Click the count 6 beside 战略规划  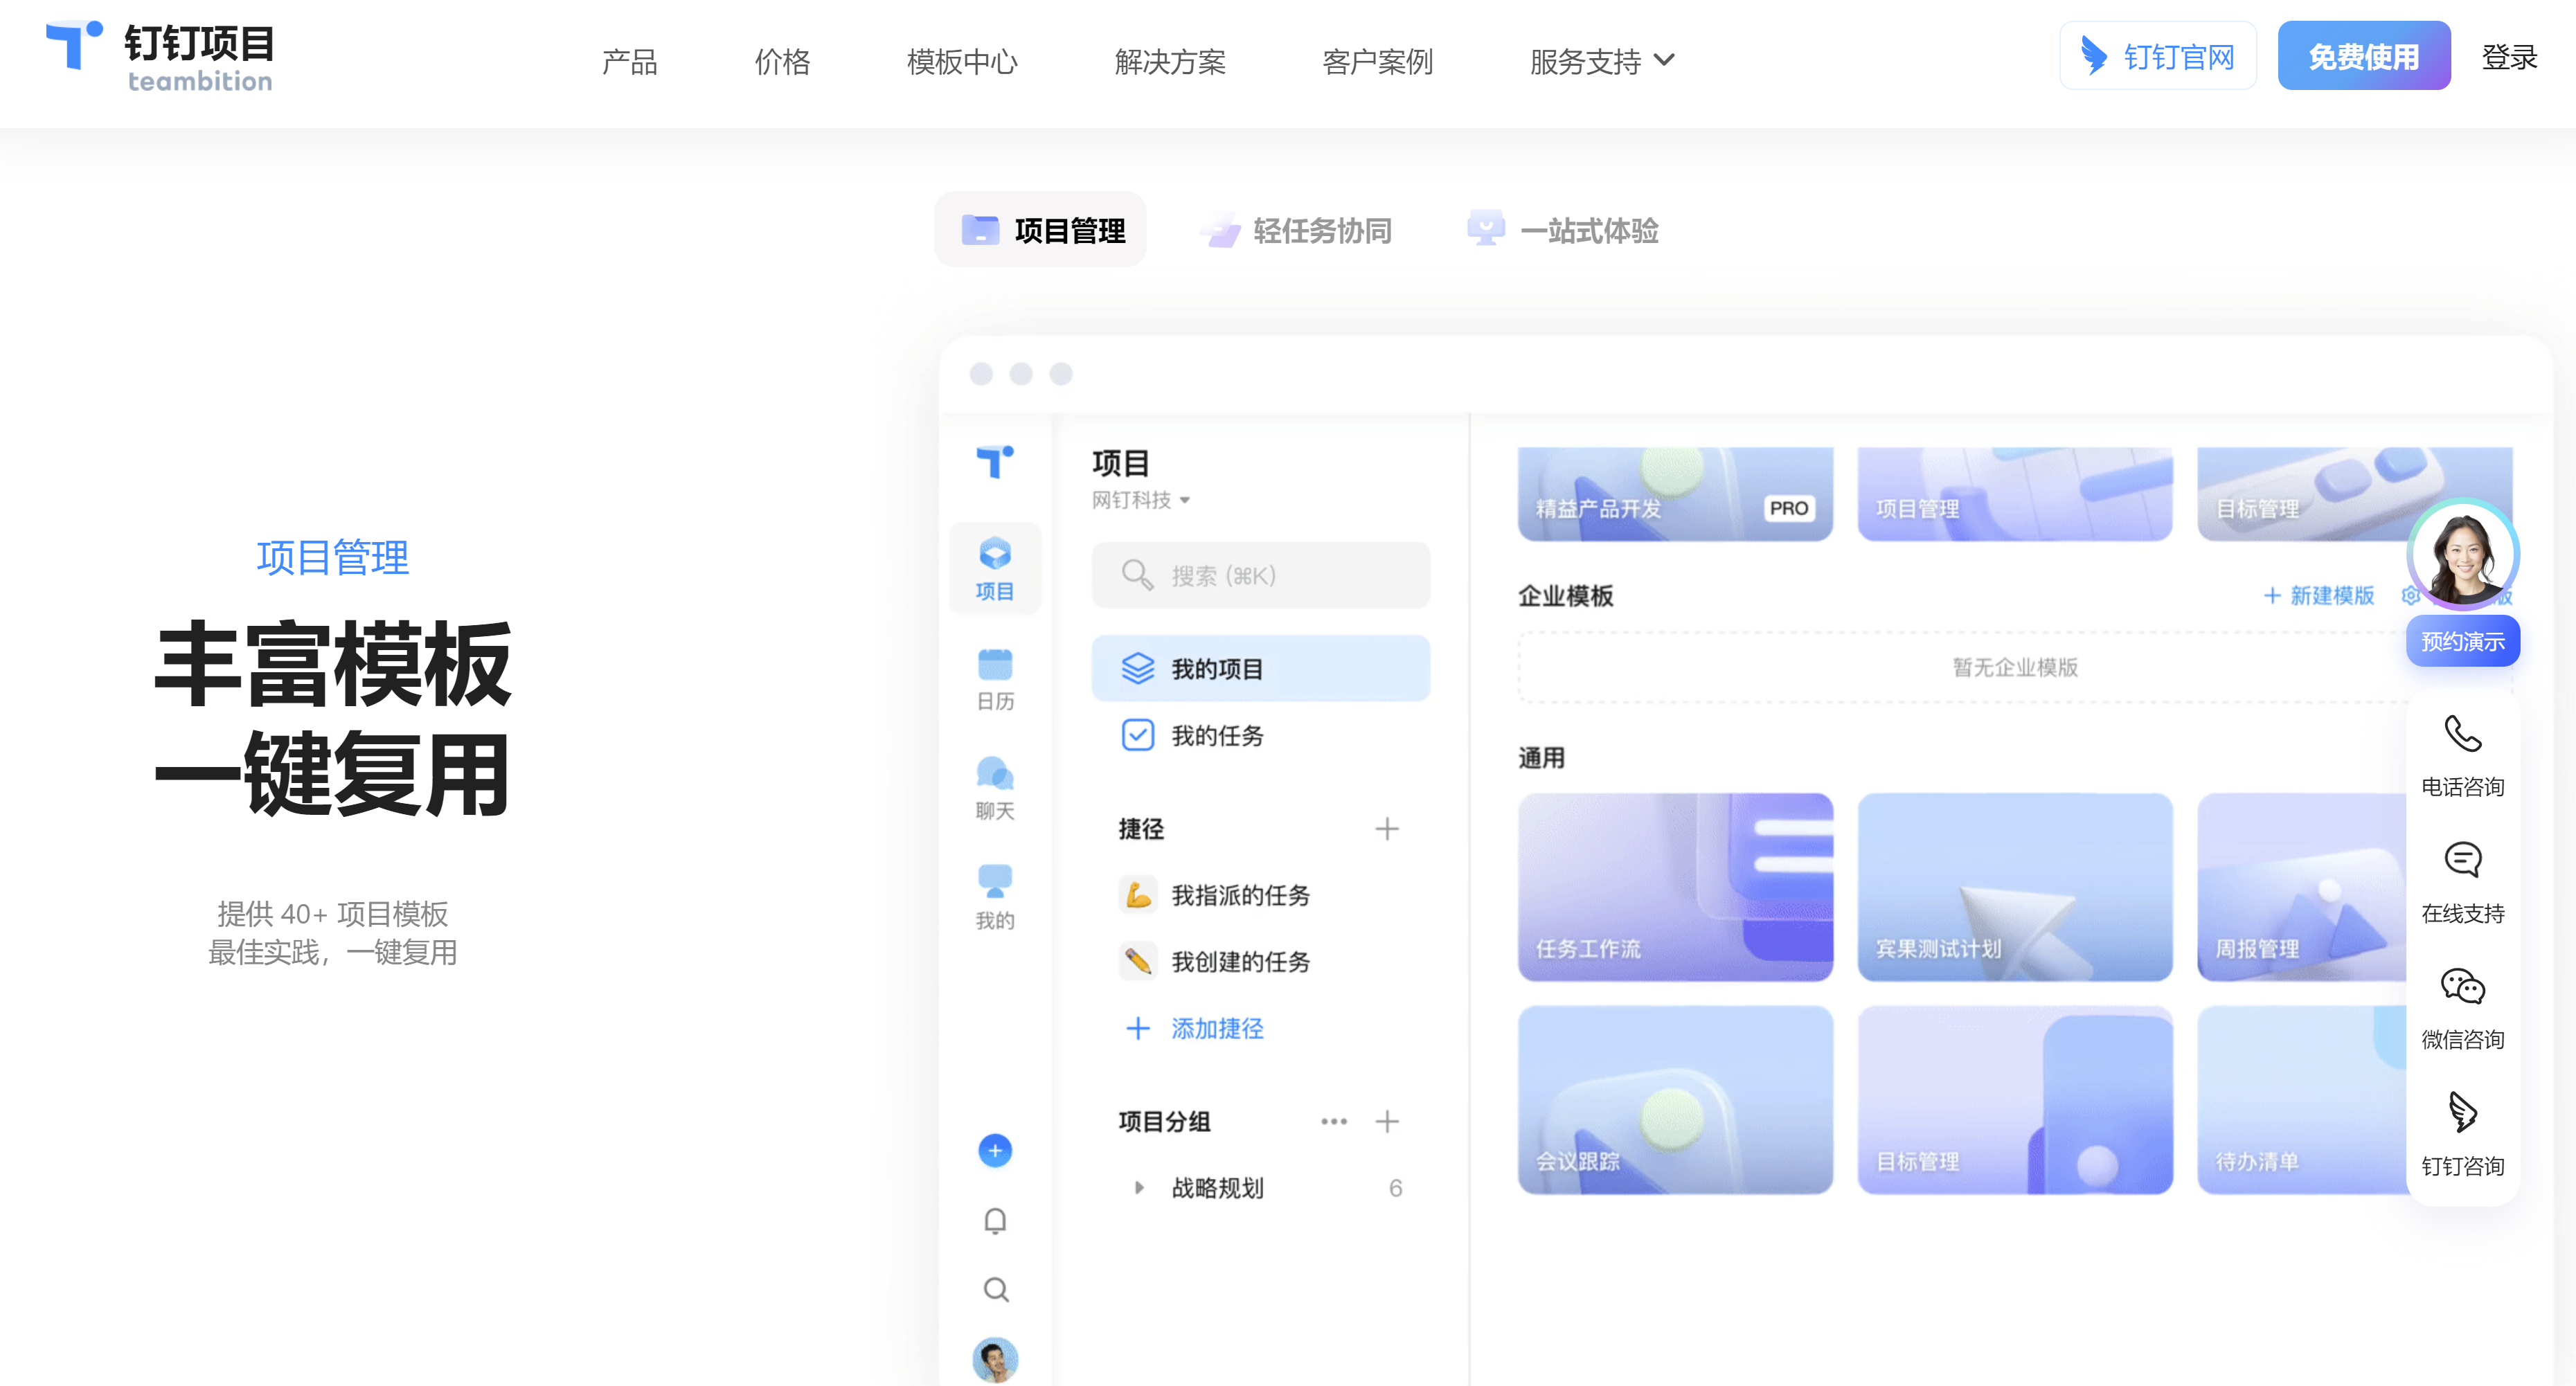coord(1395,1188)
